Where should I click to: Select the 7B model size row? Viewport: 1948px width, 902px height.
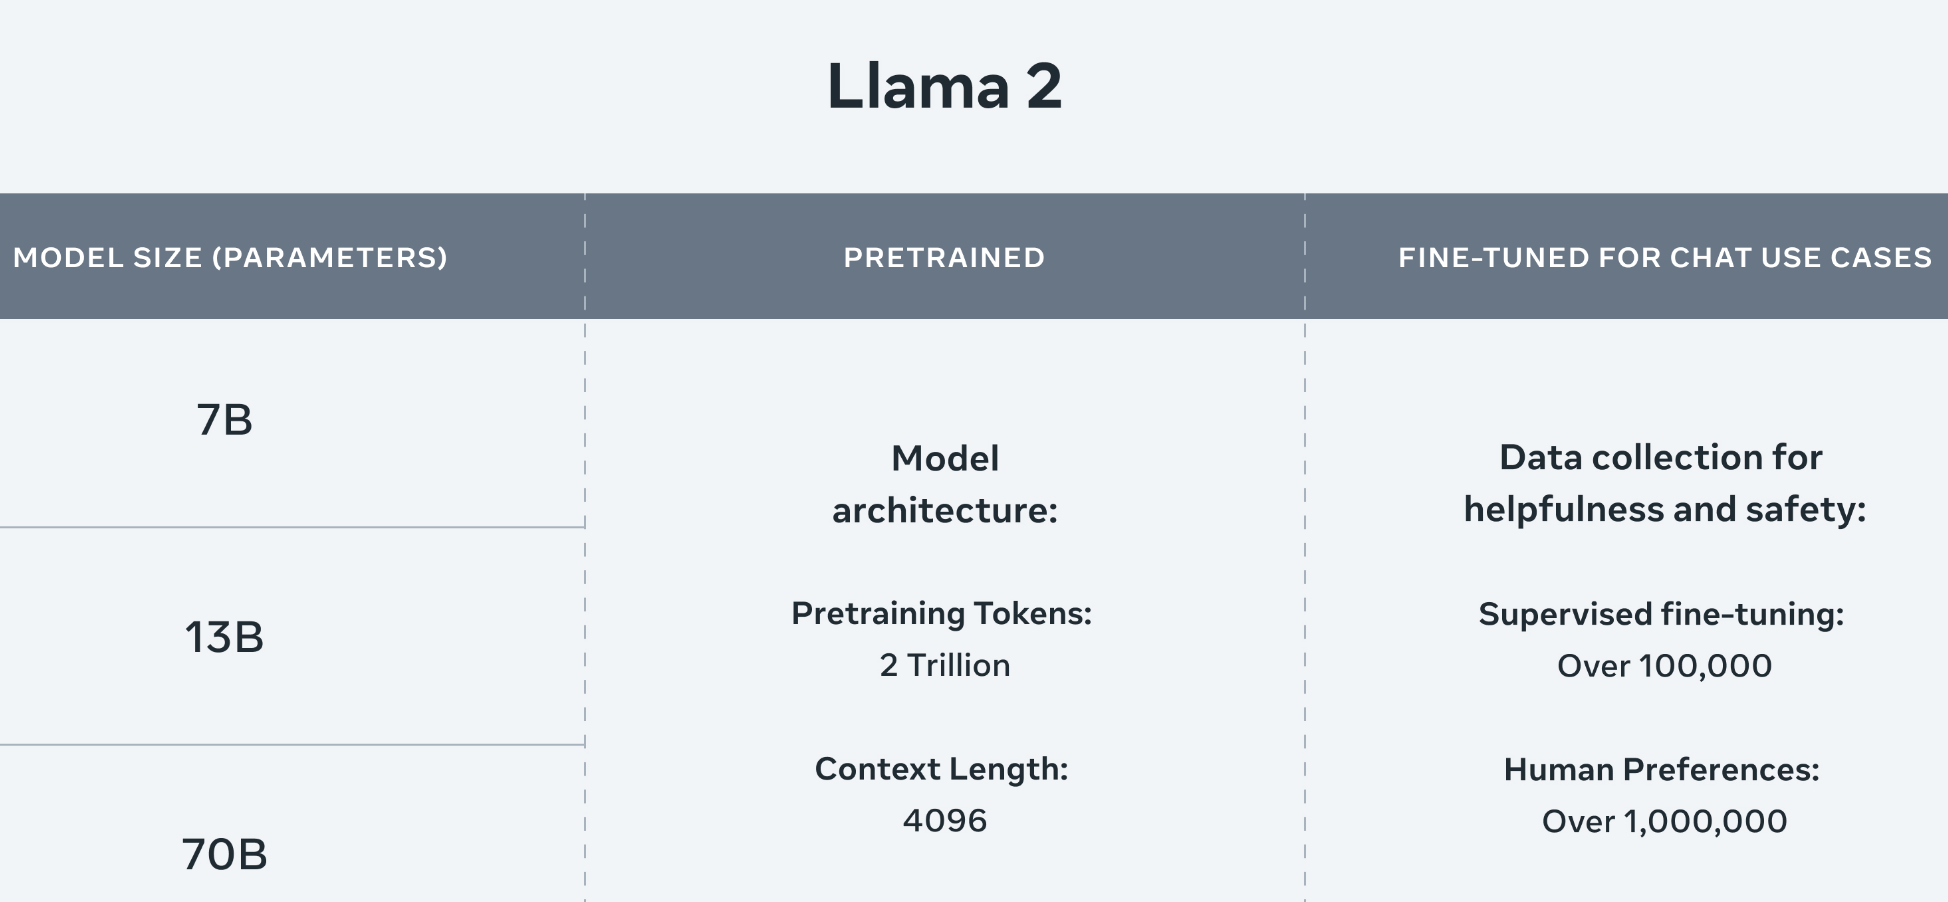click(x=225, y=420)
